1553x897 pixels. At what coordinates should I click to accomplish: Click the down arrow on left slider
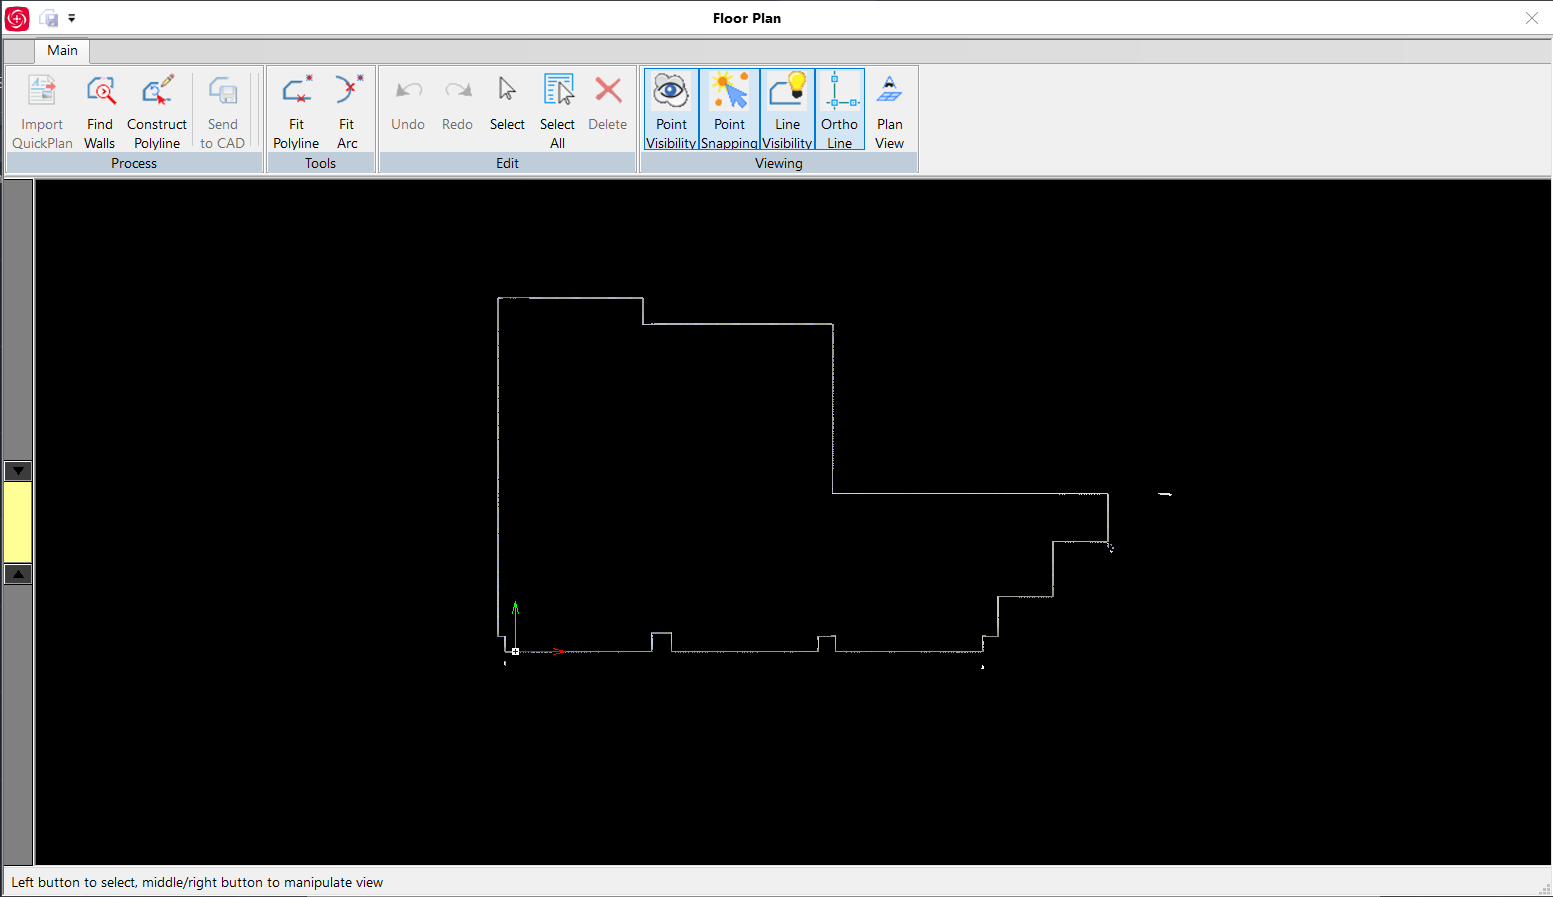point(18,471)
